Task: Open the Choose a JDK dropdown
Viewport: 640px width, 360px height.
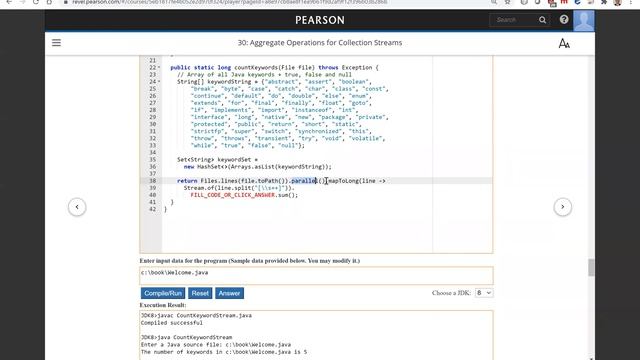Action: point(484,293)
